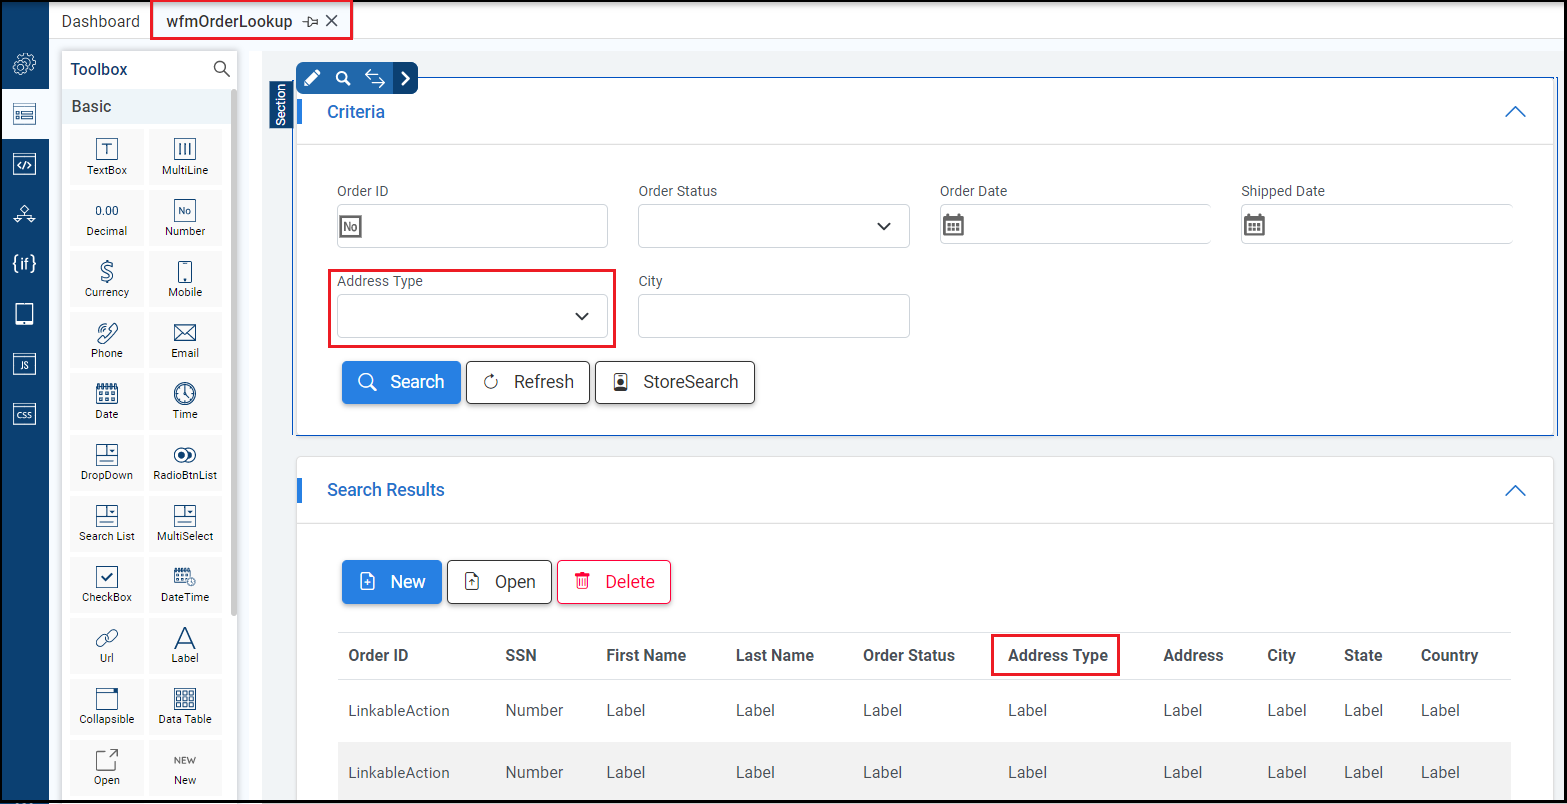Viewport: 1567px width, 804px height.
Task: Click the magnifier icon on the Section toolbar
Action: tap(343, 78)
